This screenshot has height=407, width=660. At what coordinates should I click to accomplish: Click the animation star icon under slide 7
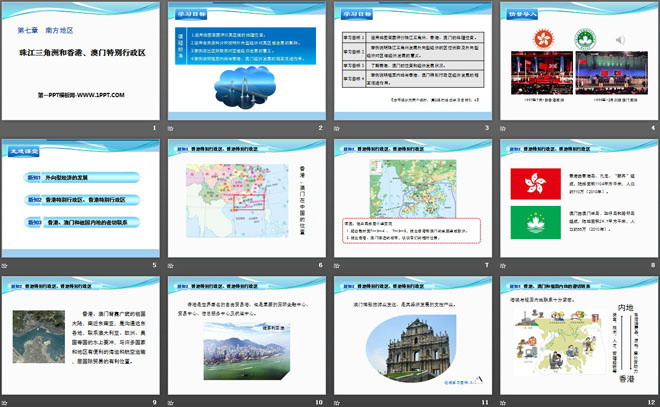(x=337, y=265)
